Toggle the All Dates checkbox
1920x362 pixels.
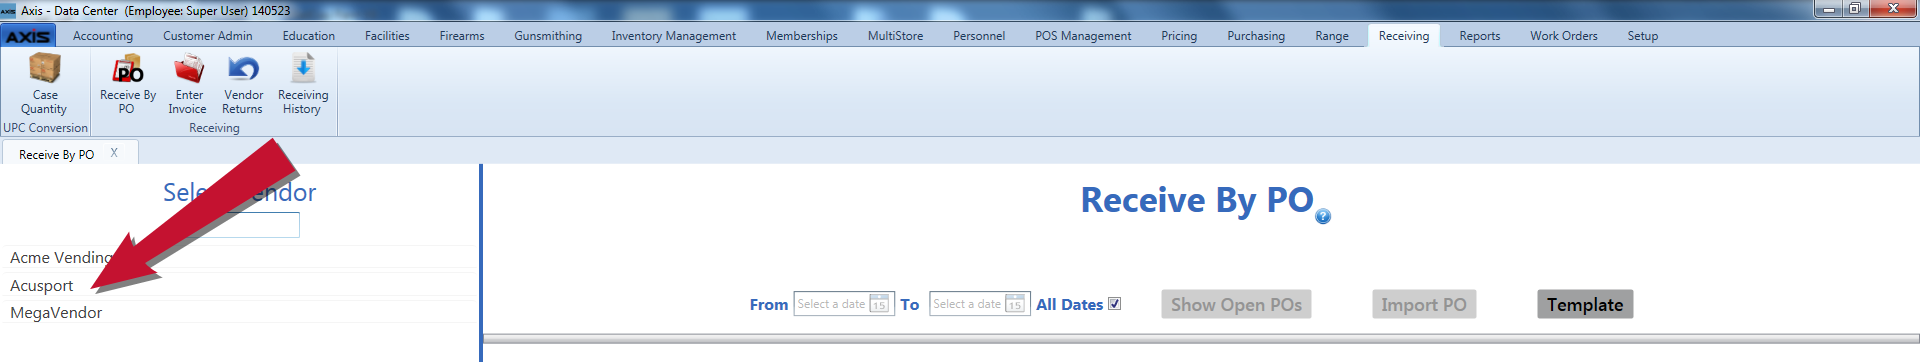point(1115,304)
